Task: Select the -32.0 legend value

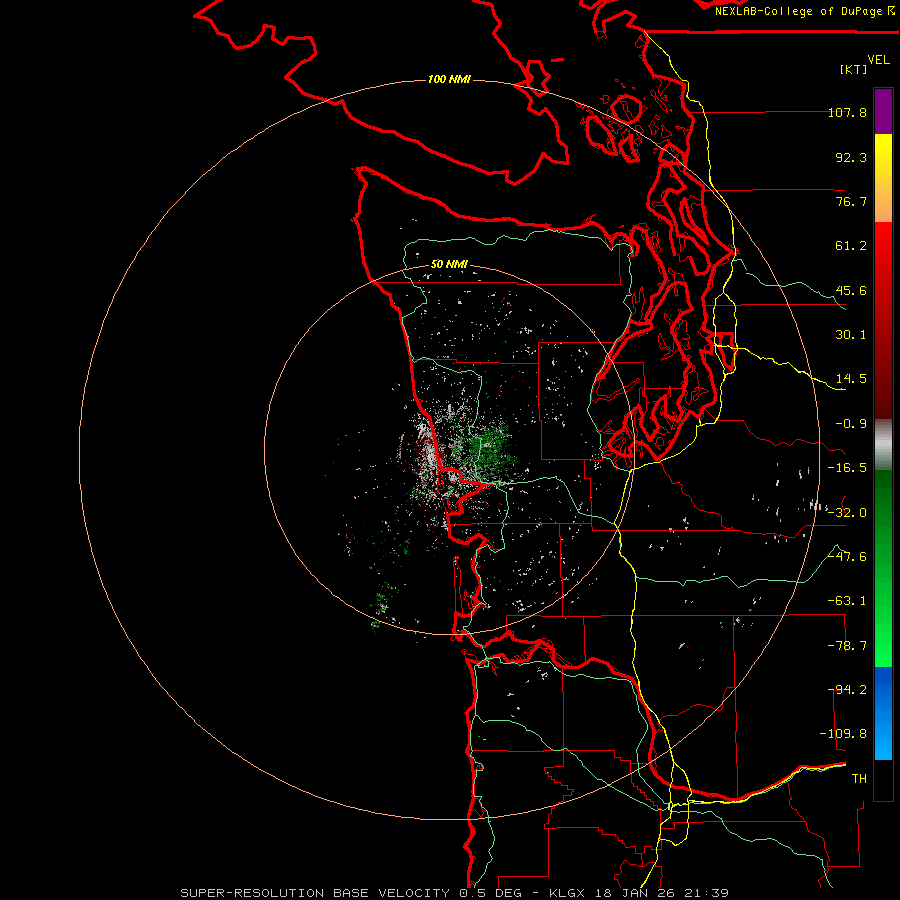Action: 847,513
